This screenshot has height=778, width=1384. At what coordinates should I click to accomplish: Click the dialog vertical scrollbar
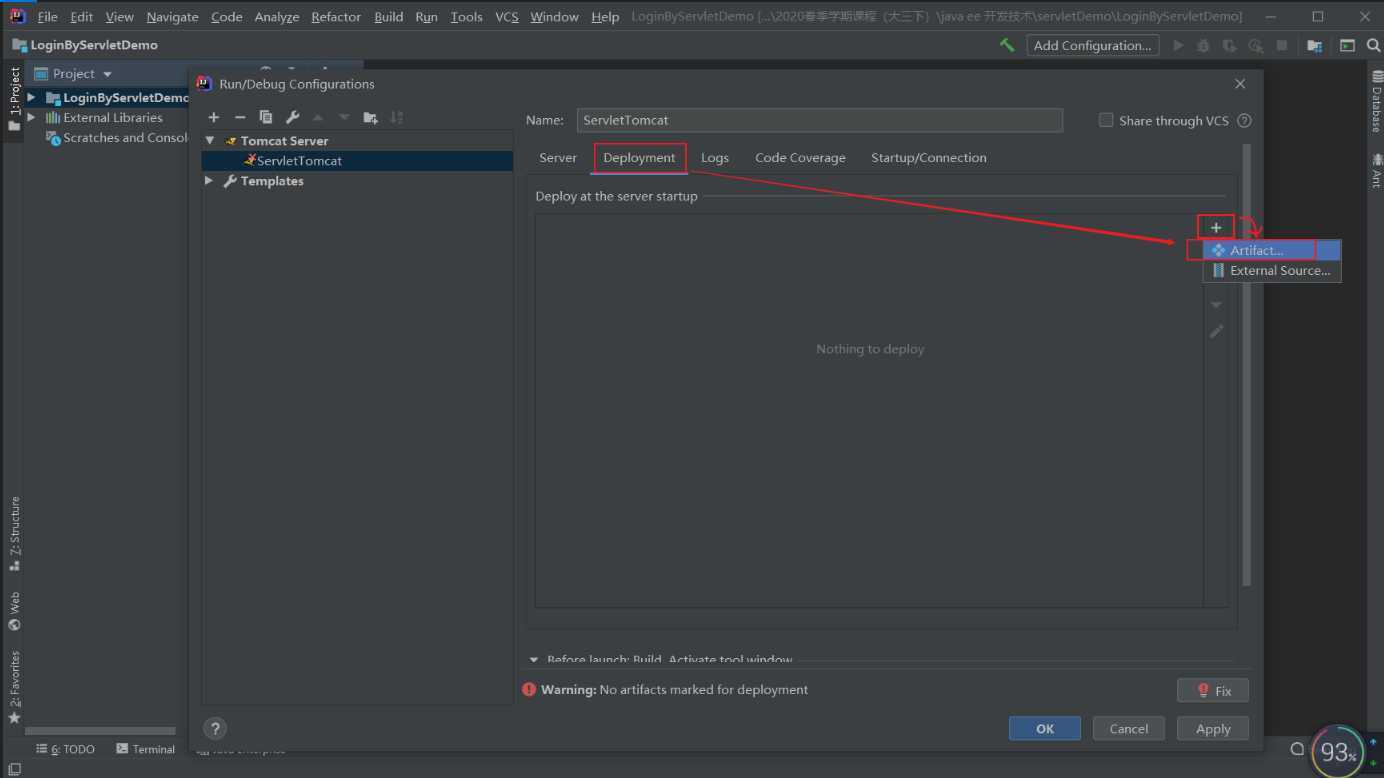click(1246, 365)
